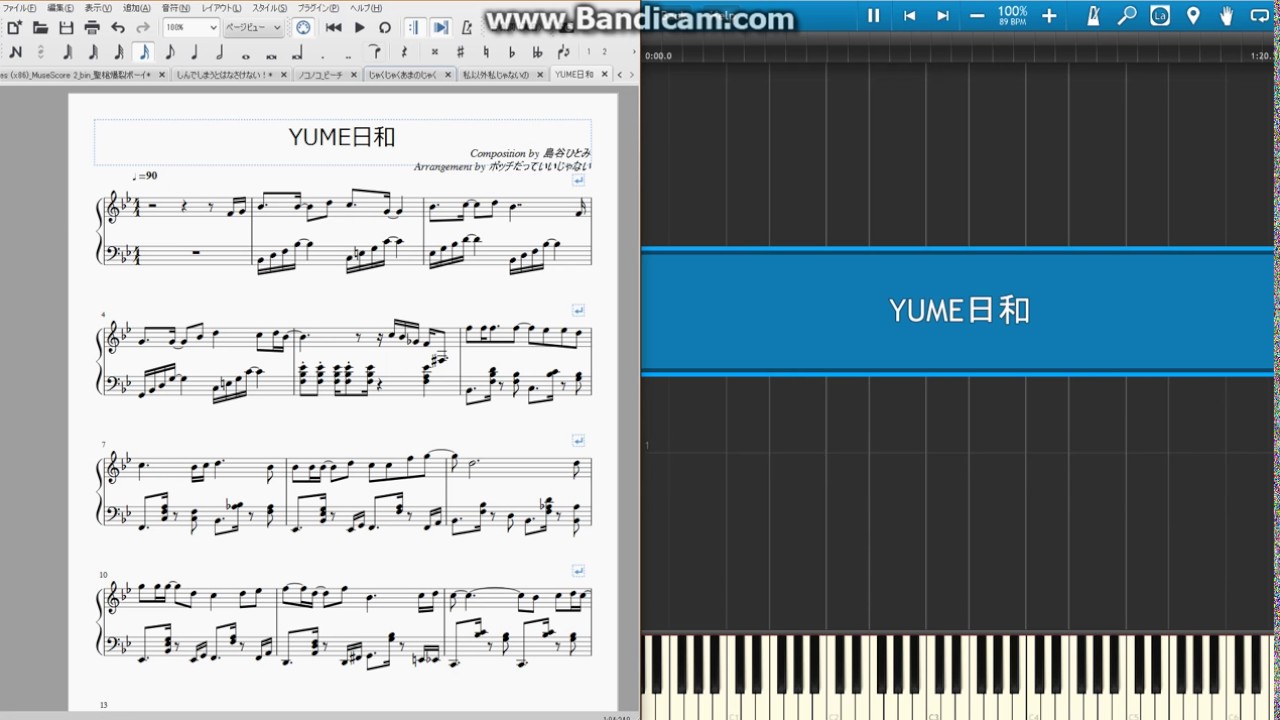This screenshot has height=720, width=1280.
Task: Toggle Synthesia loop icon
Action: (x=1258, y=15)
